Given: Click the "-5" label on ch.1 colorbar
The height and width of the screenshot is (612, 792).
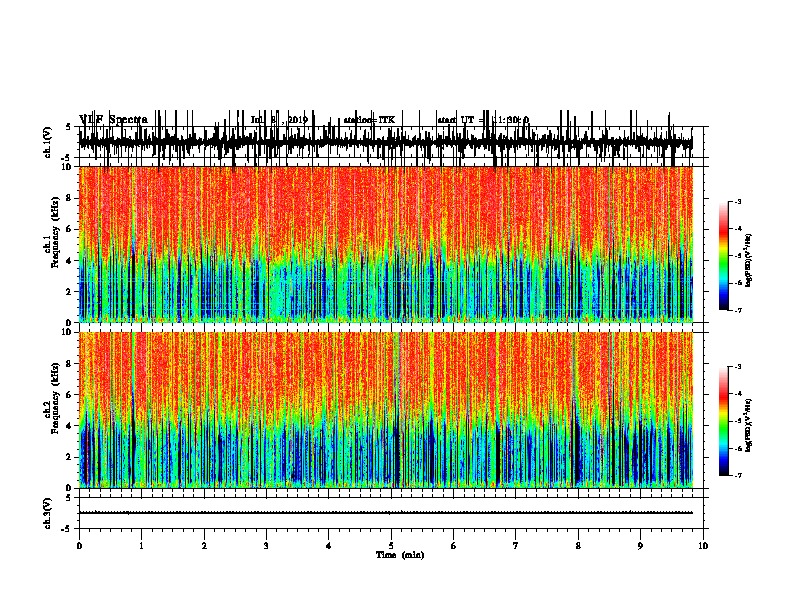Looking at the screenshot, I should [737, 256].
